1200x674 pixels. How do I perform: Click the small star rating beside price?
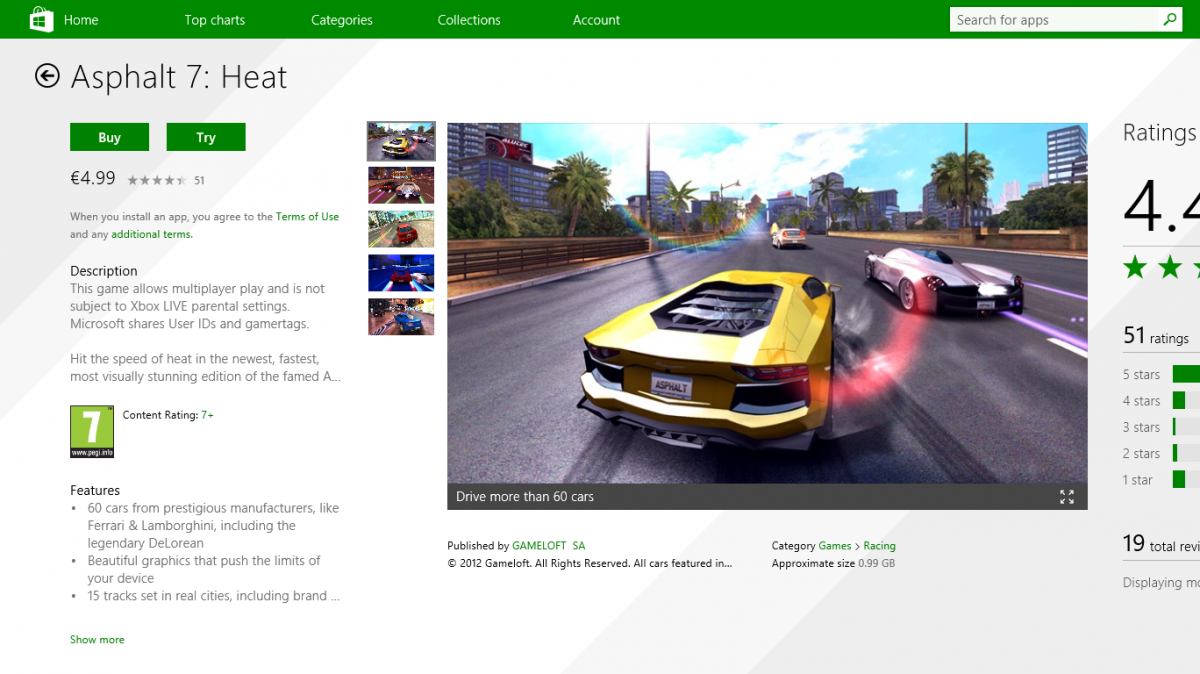coord(157,180)
